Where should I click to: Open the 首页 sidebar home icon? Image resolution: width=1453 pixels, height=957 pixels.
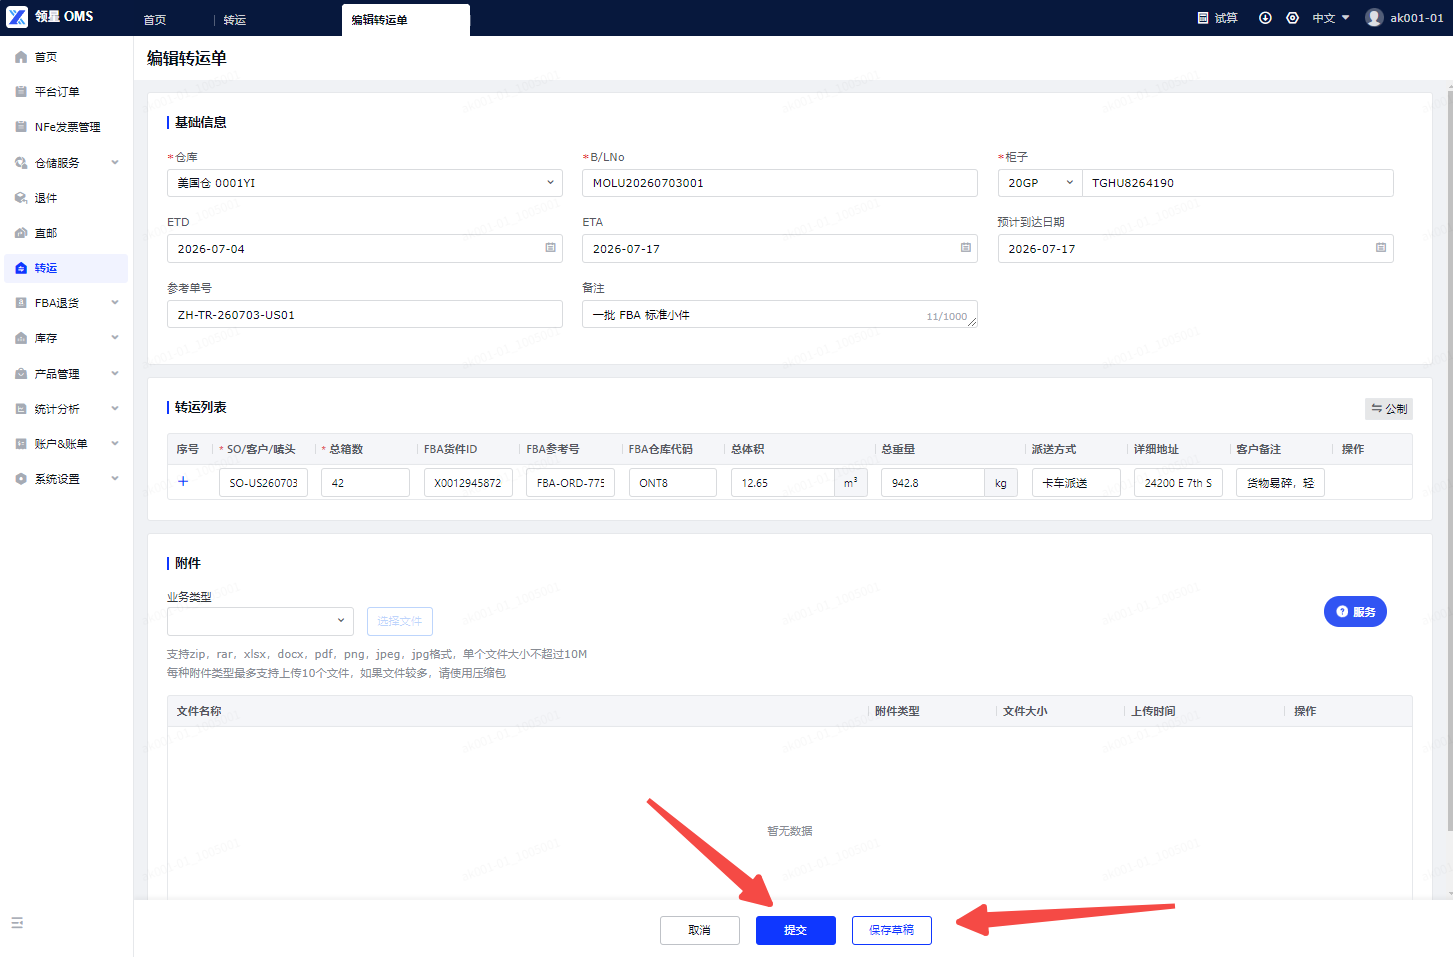click(x=21, y=57)
